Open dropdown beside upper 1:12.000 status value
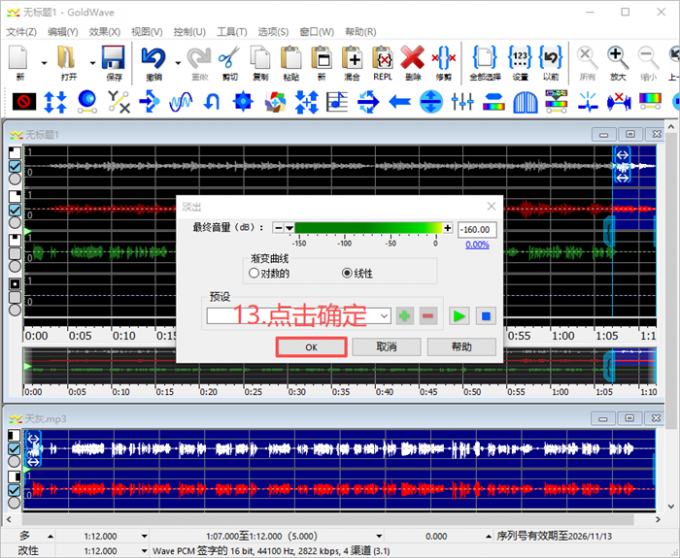This screenshot has height=558, width=680. pyautogui.click(x=144, y=536)
